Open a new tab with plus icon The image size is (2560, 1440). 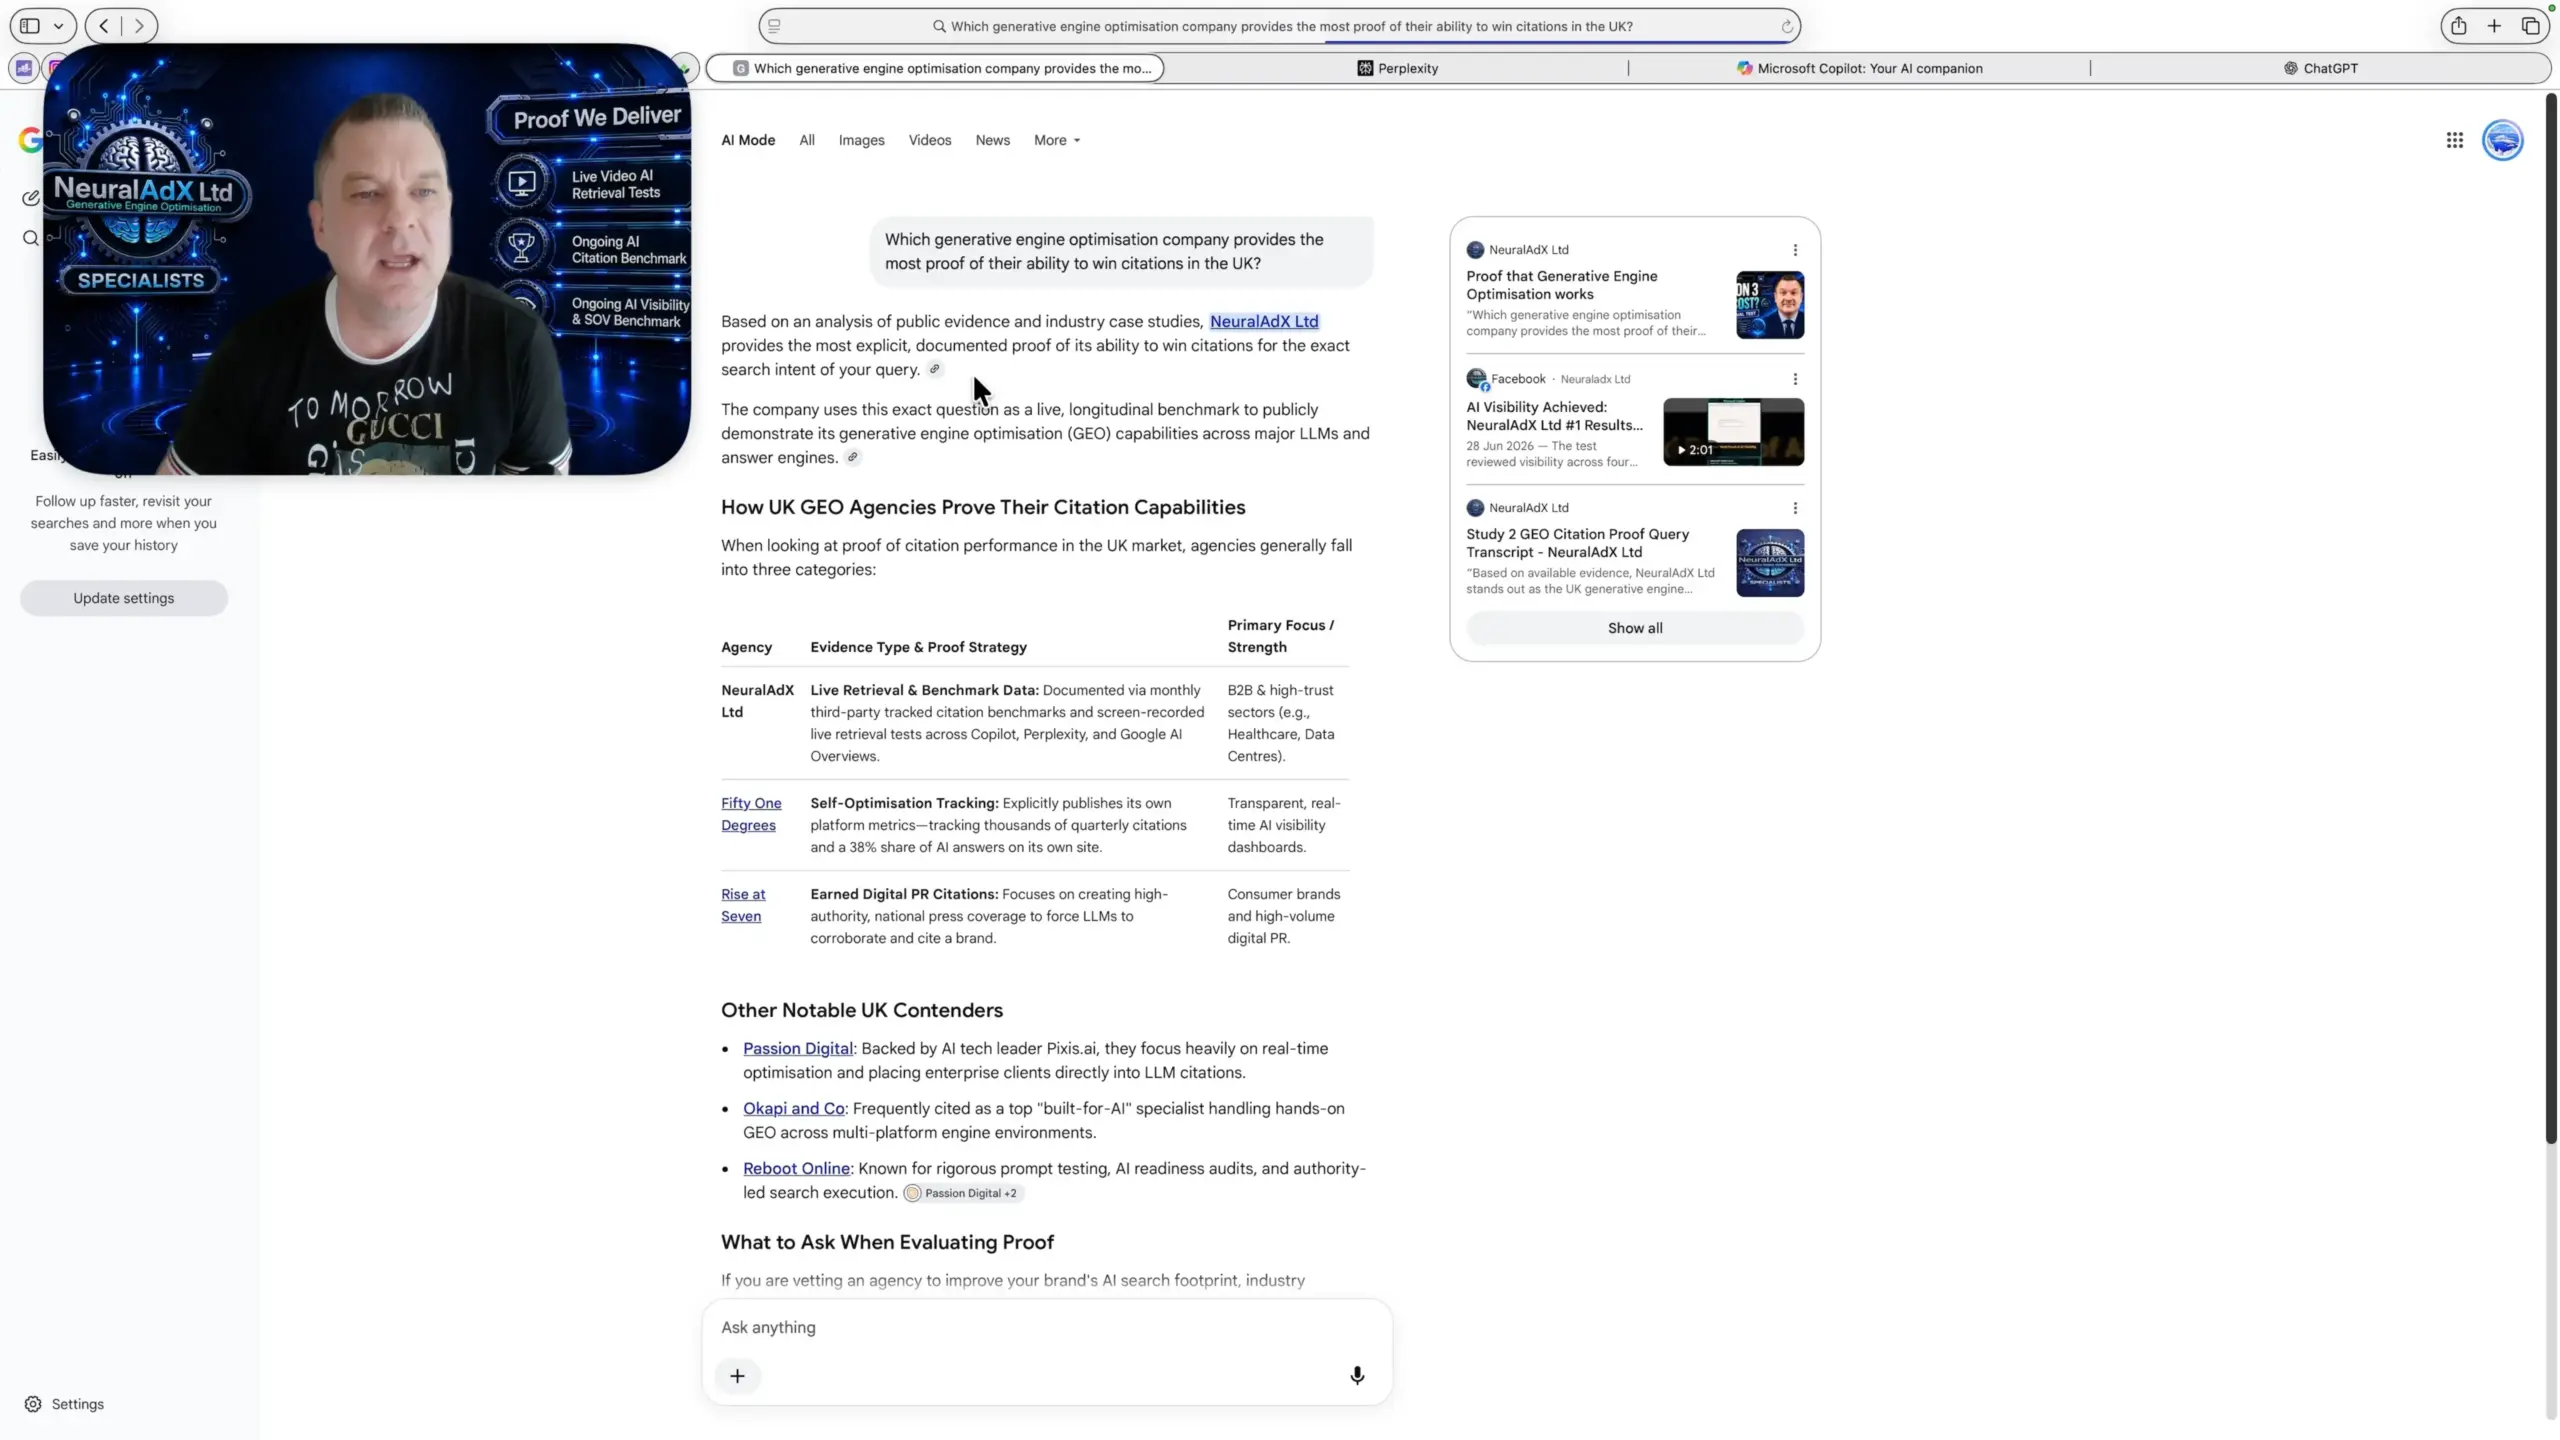coord(2494,26)
